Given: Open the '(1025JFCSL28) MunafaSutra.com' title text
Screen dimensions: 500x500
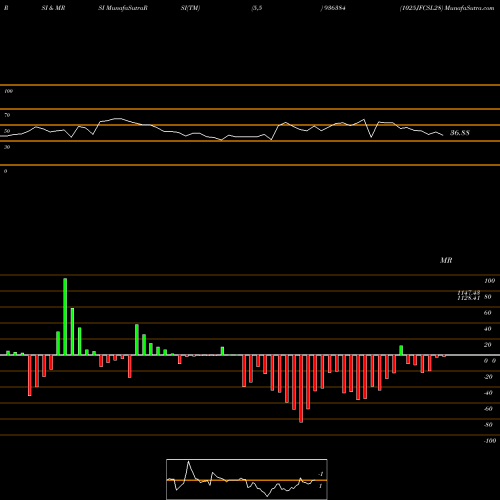Looking at the screenshot, I should pos(447,8).
